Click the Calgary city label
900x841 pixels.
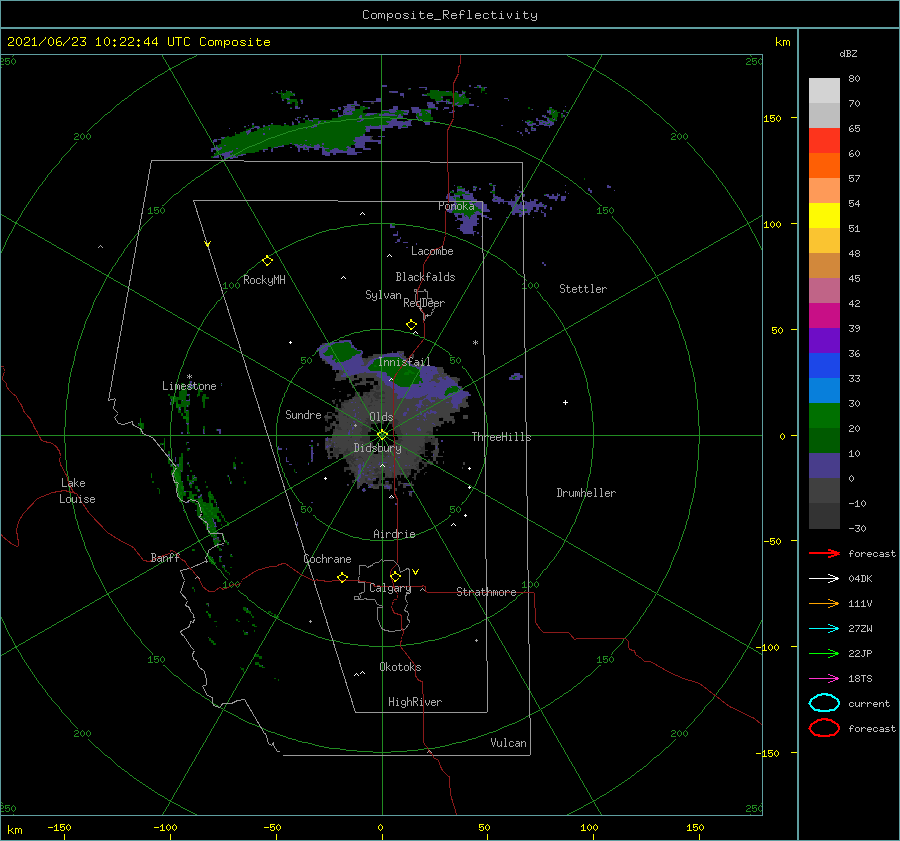(x=390, y=588)
